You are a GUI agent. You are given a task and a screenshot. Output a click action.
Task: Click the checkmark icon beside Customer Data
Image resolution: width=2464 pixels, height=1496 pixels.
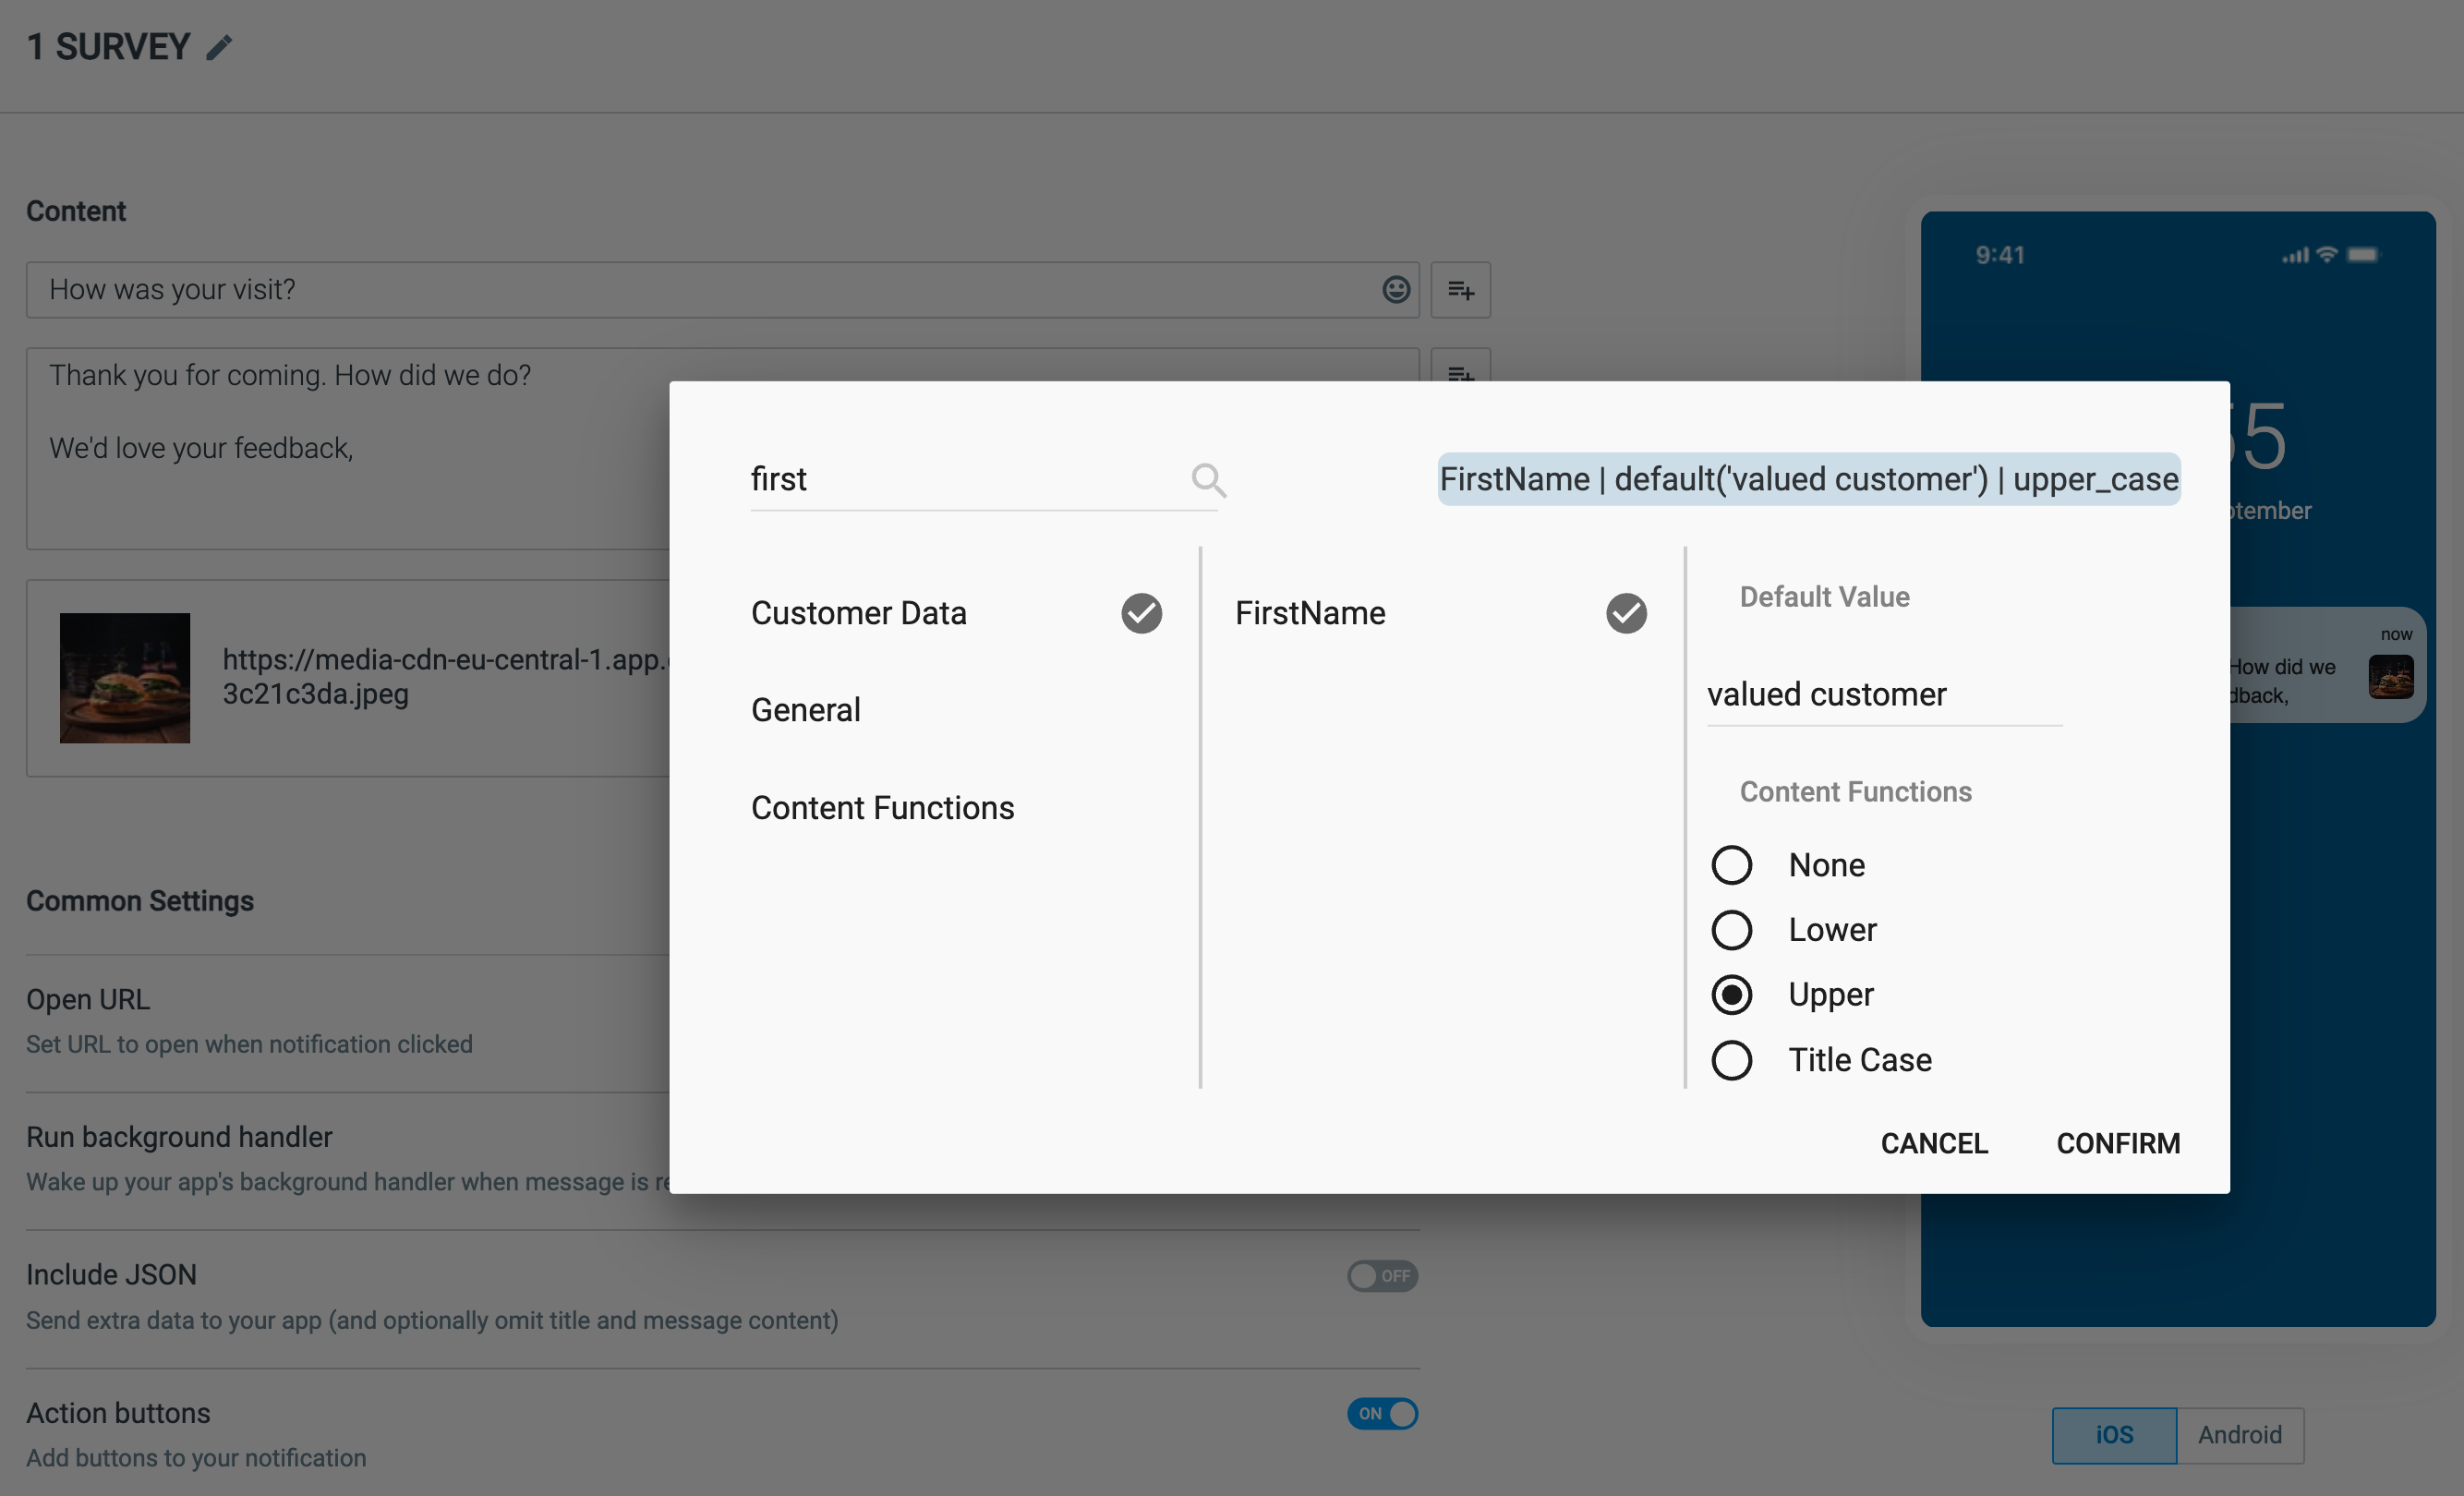(1141, 613)
